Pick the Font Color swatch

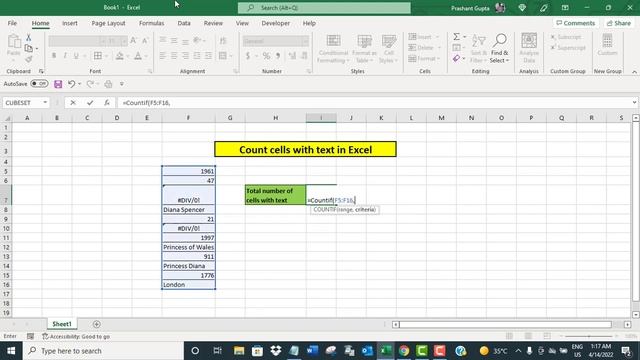138,56
